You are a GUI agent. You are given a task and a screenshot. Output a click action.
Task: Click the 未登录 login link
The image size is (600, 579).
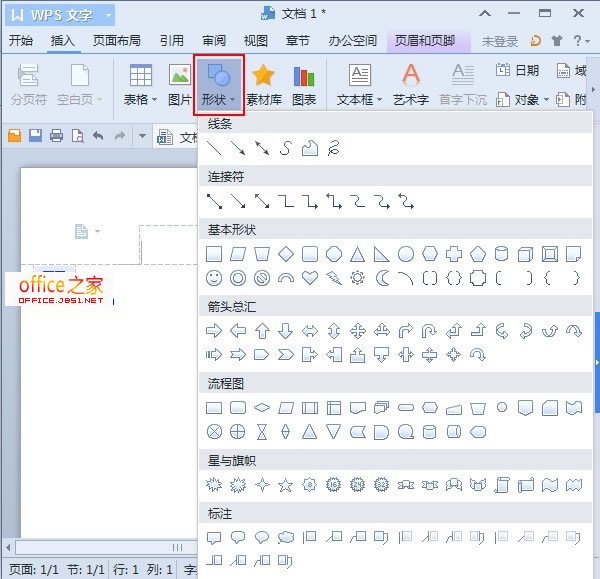point(499,41)
